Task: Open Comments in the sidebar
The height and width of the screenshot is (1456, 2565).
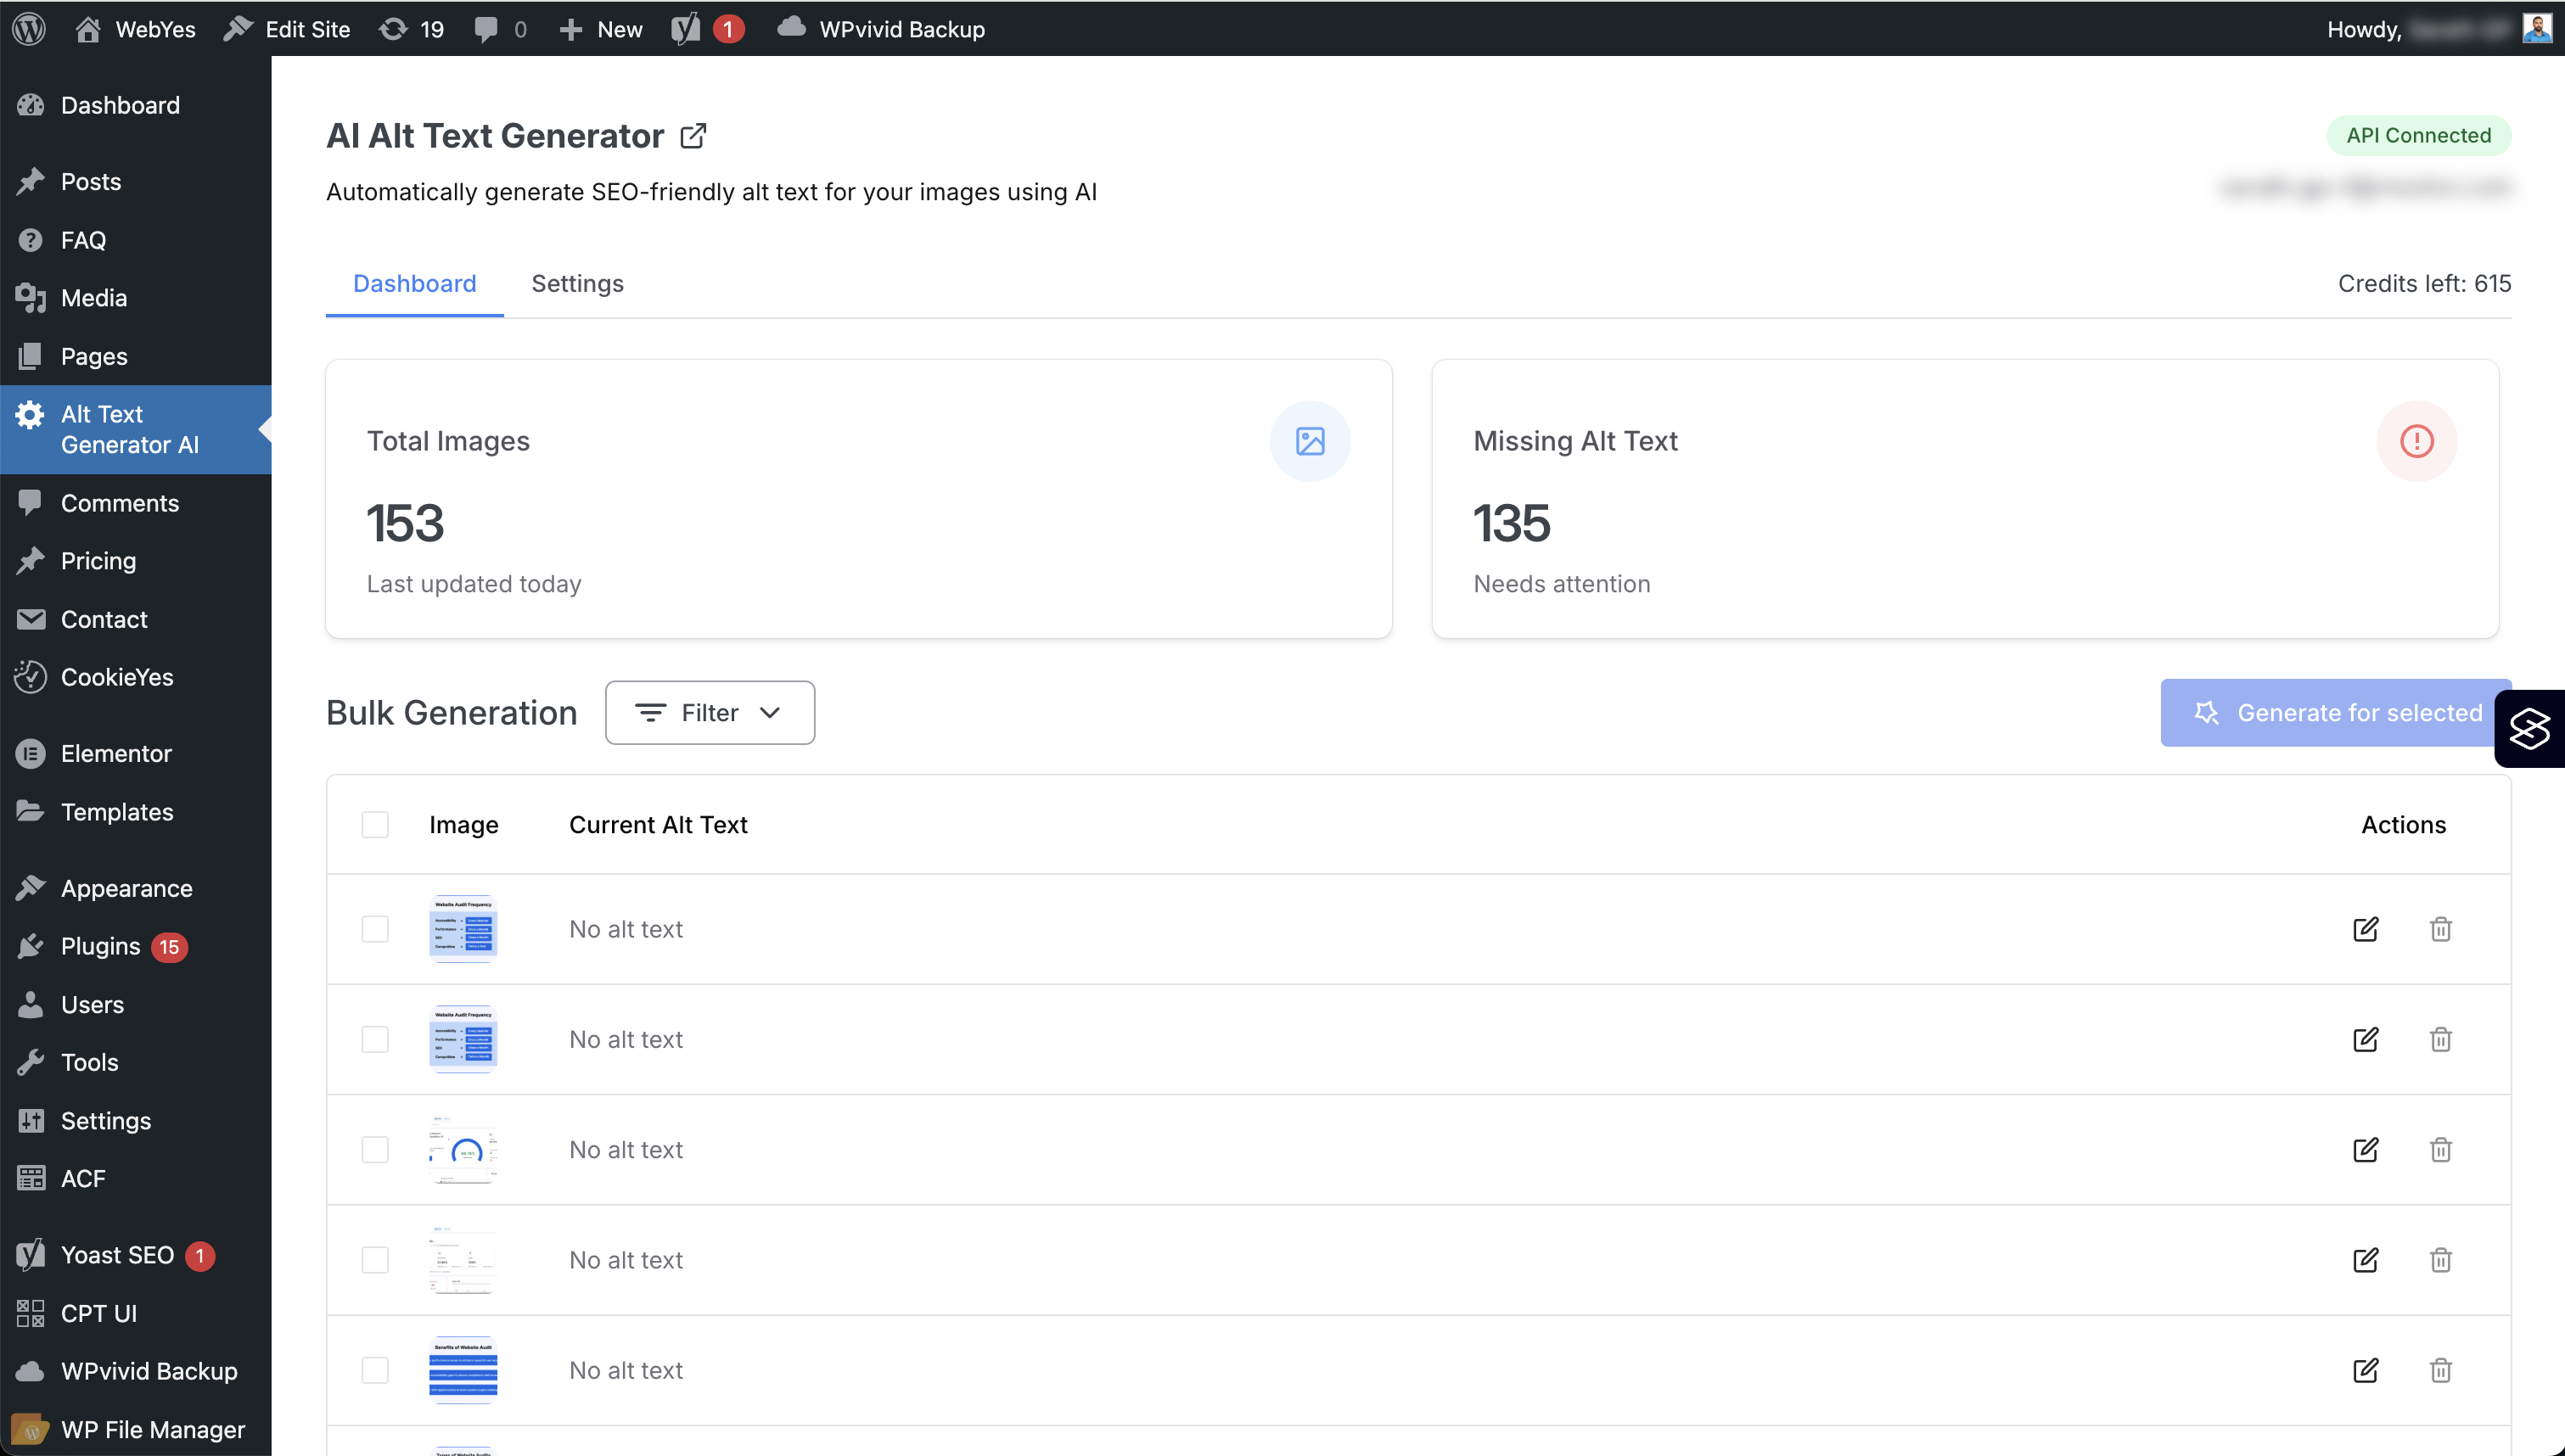Action: [136, 503]
